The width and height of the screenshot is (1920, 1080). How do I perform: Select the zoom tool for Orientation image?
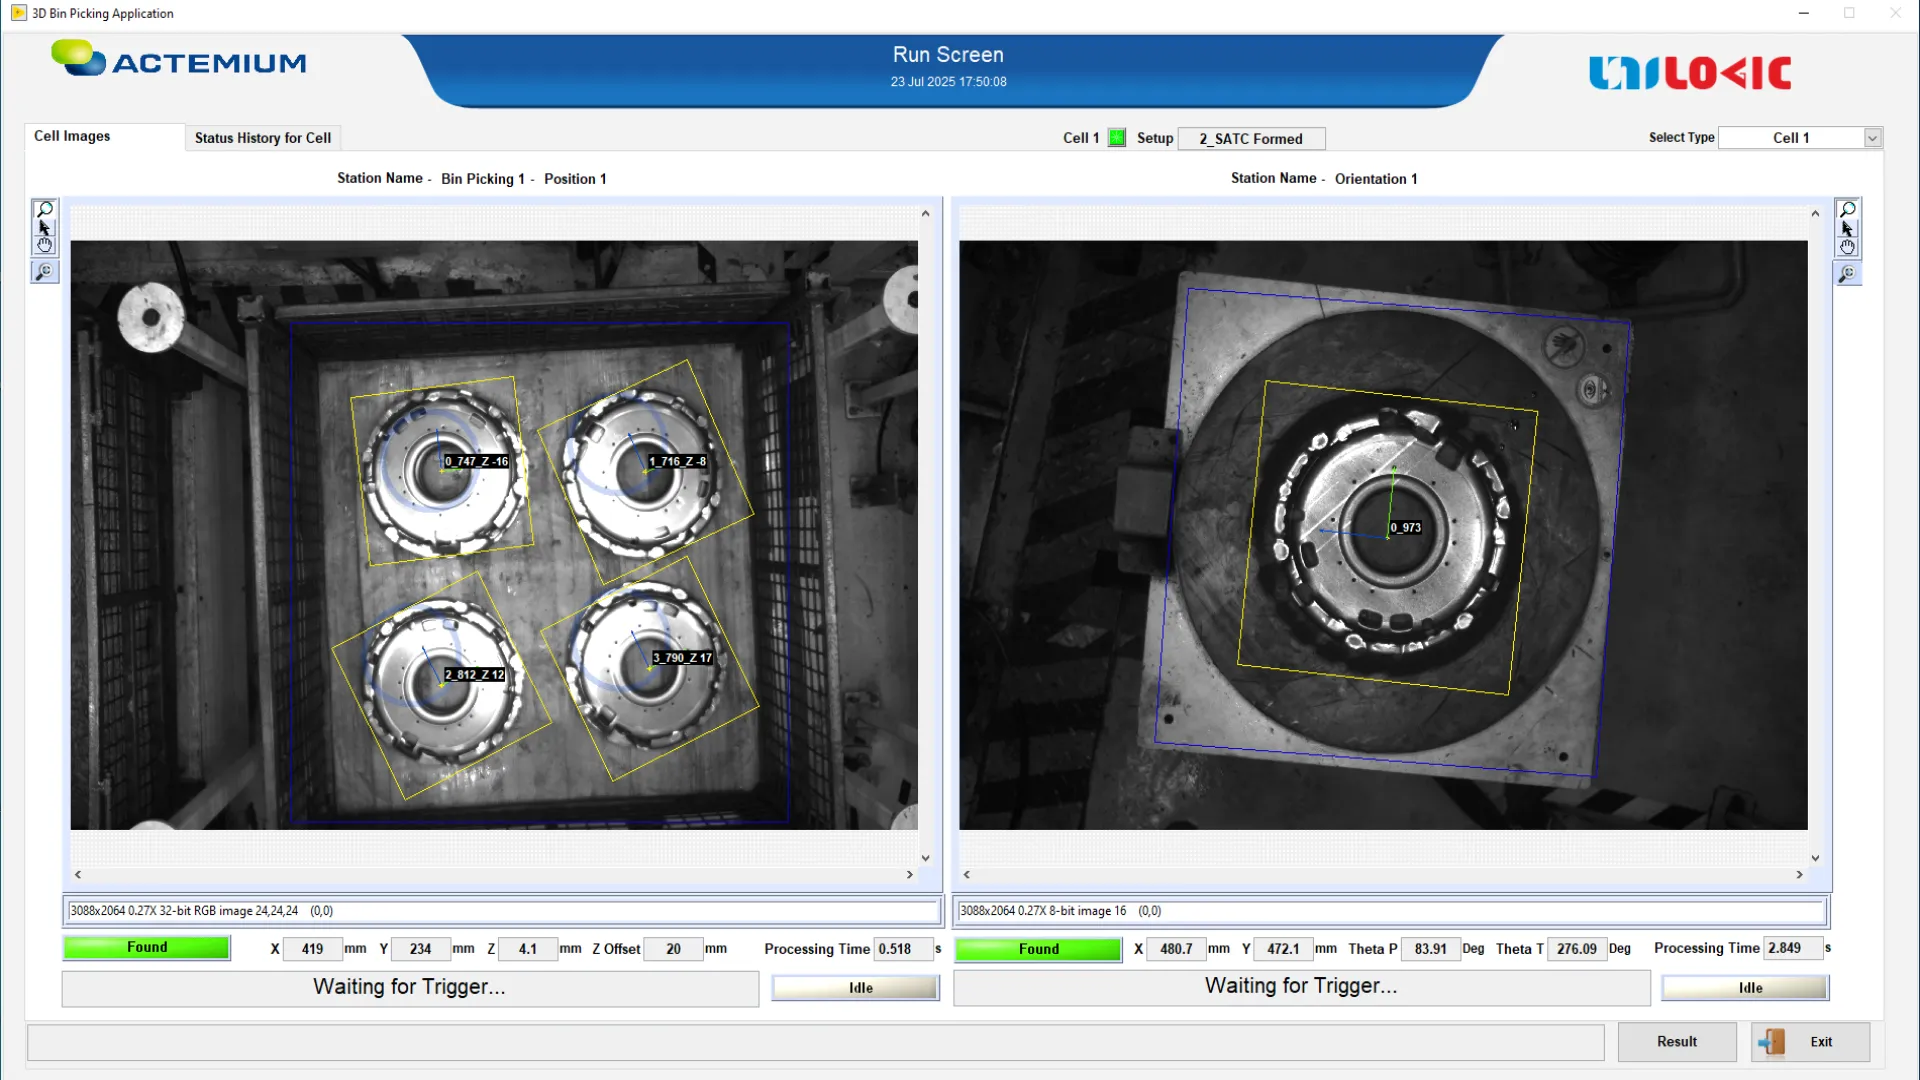(x=1847, y=209)
